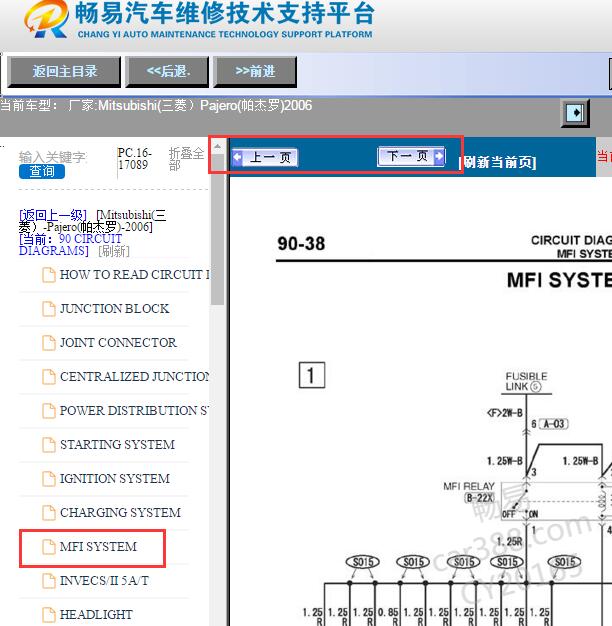
Task: Open next page with 下一页 button
Action: [411, 156]
